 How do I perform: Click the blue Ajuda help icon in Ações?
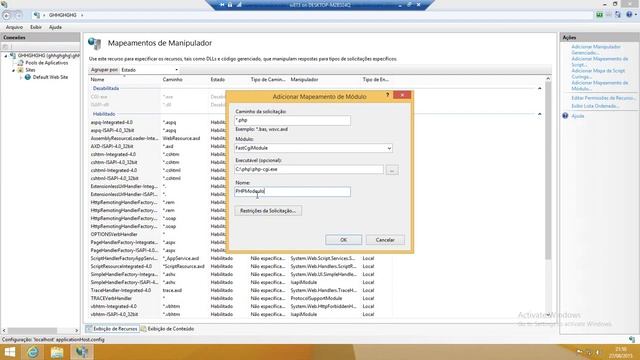coord(565,116)
